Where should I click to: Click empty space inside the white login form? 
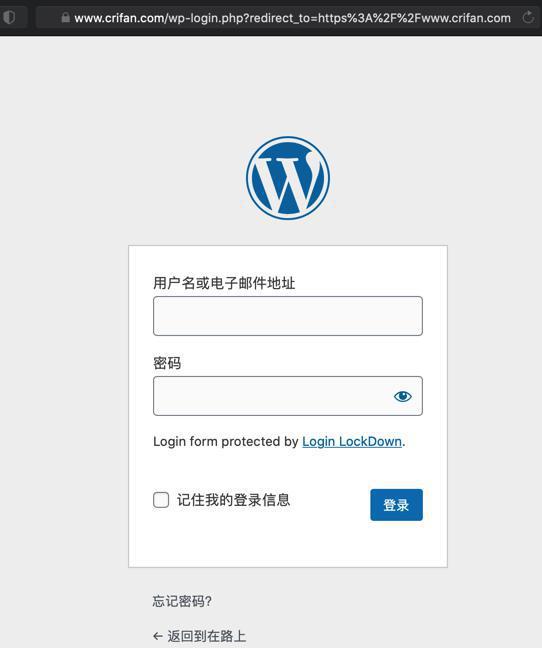[x=288, y=546]
